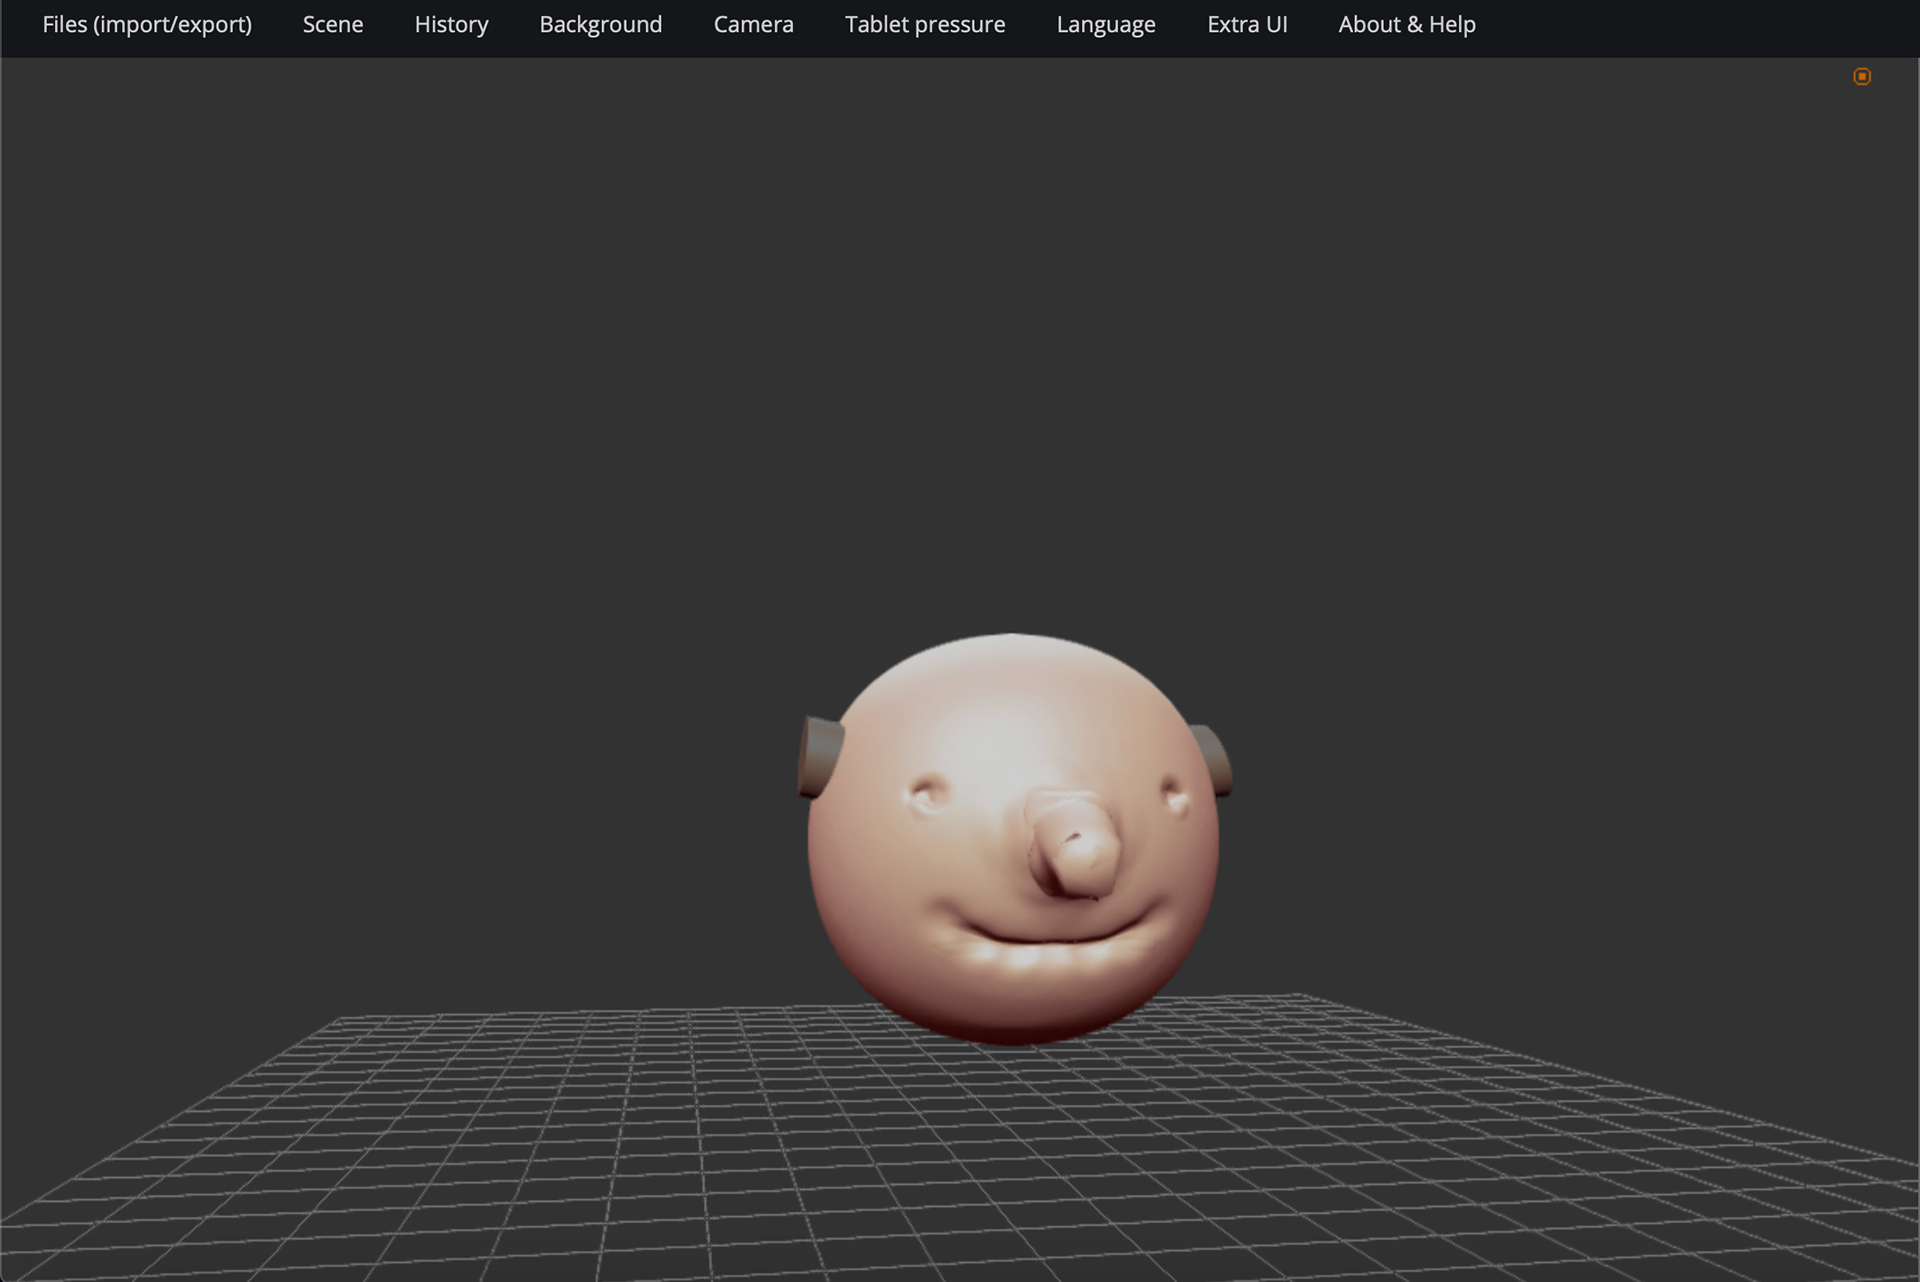
Task: Click the right eye of the head
Action: click(x=1174, y=797)
